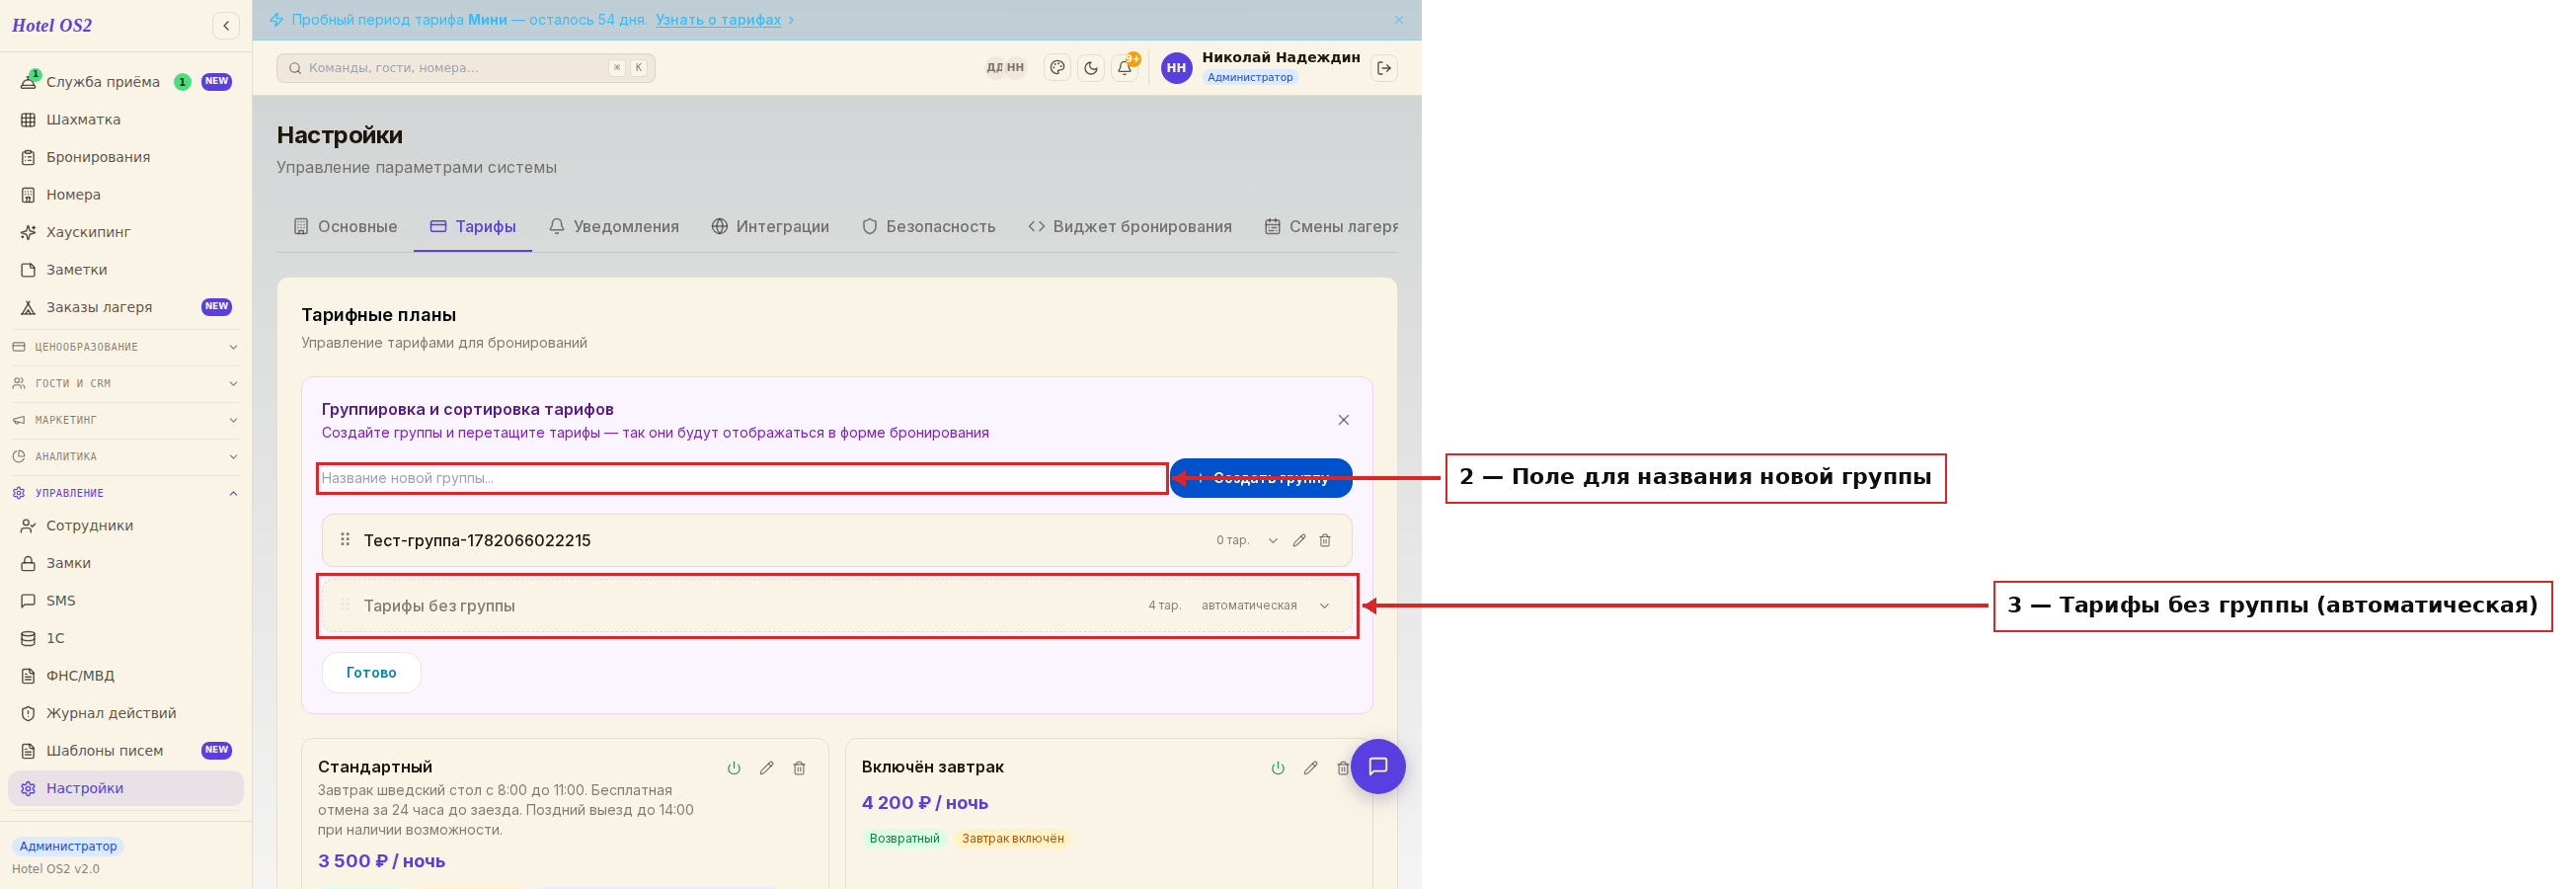Expand the Тарифы без группы chevron
2576x889 pixels.
tap(1324, 606)
